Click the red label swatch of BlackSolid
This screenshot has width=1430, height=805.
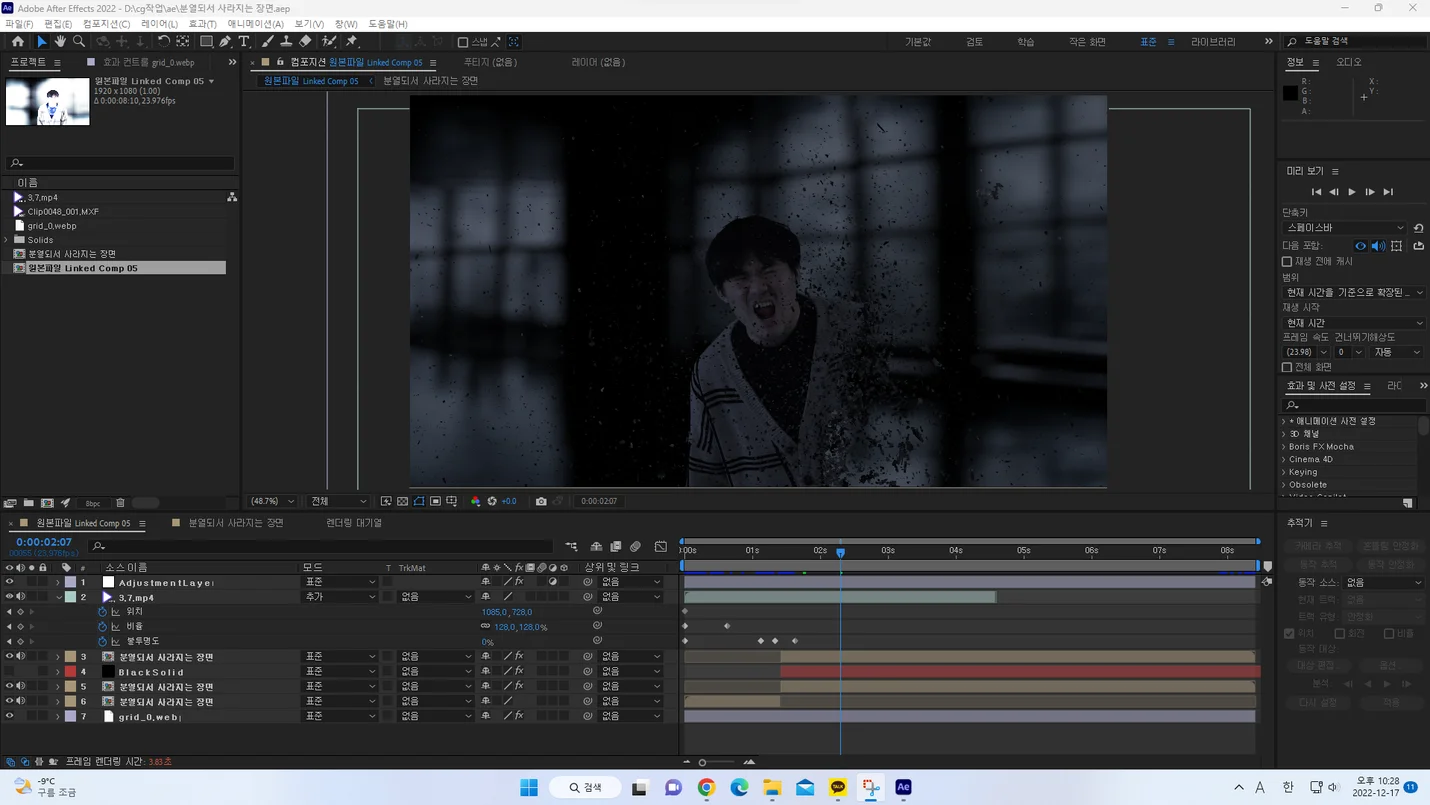click(70, 672)
